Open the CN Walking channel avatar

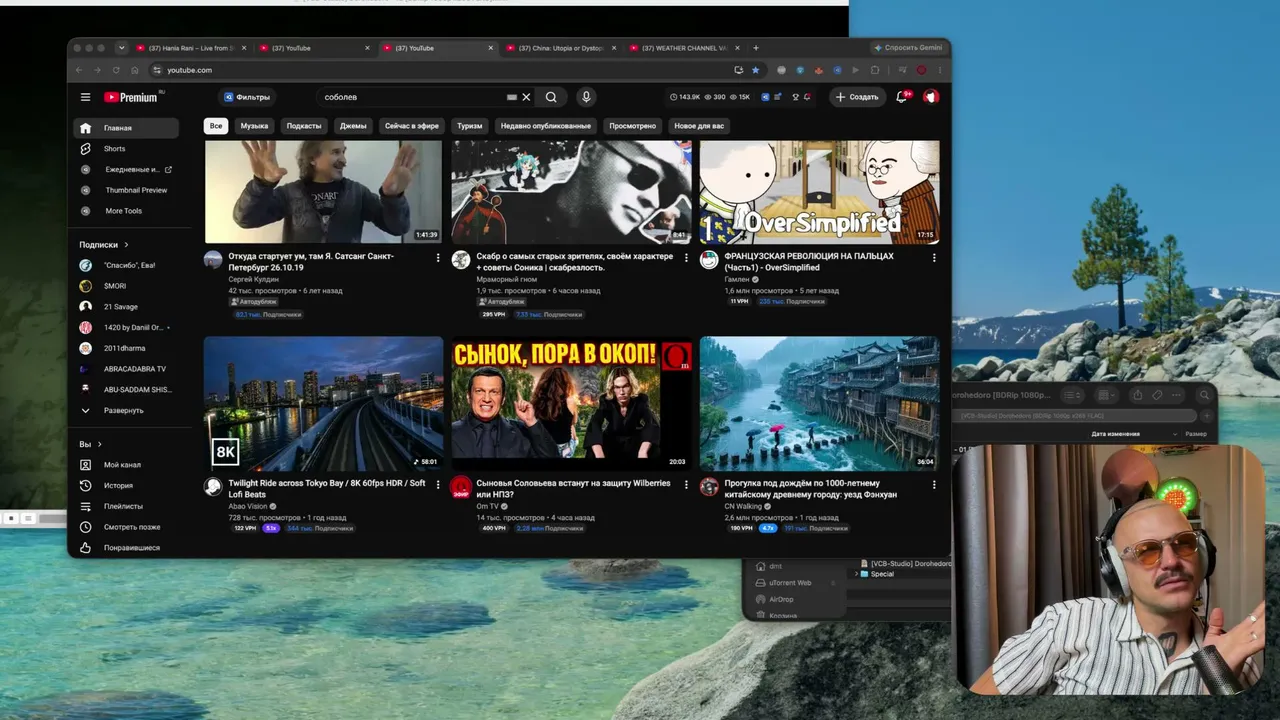pos(709,486)
